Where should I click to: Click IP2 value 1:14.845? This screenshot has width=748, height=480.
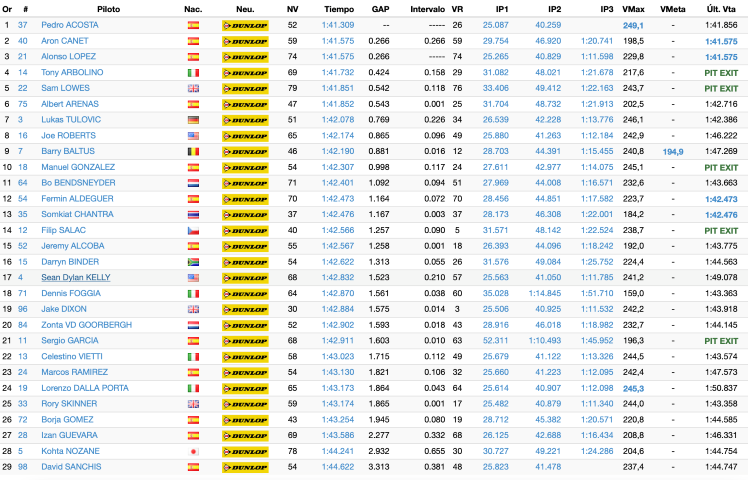coord(544,293)
